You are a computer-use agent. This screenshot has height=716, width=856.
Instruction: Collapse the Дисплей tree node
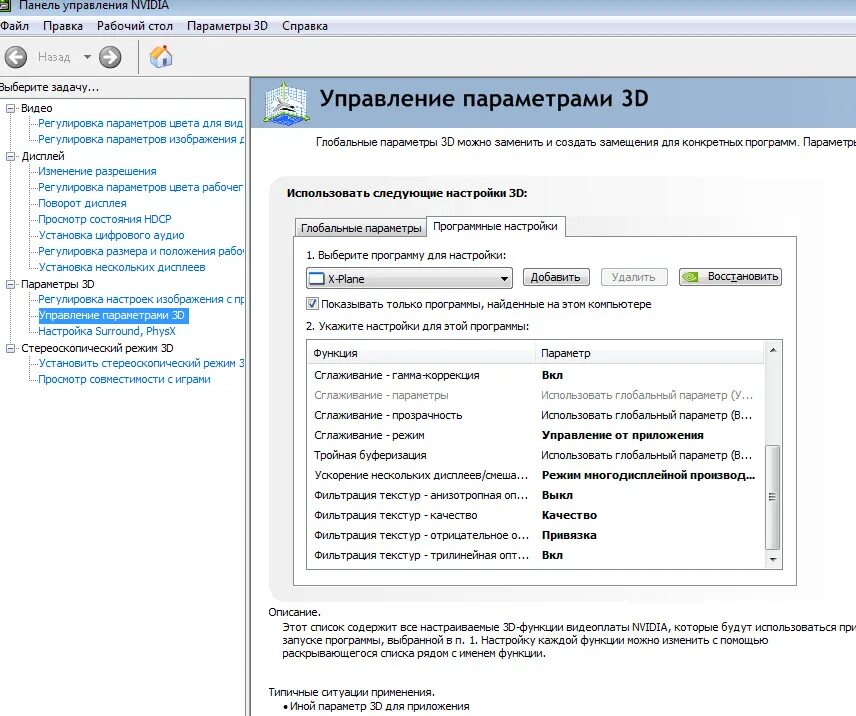pyautogui.click(x=10, y=156)
